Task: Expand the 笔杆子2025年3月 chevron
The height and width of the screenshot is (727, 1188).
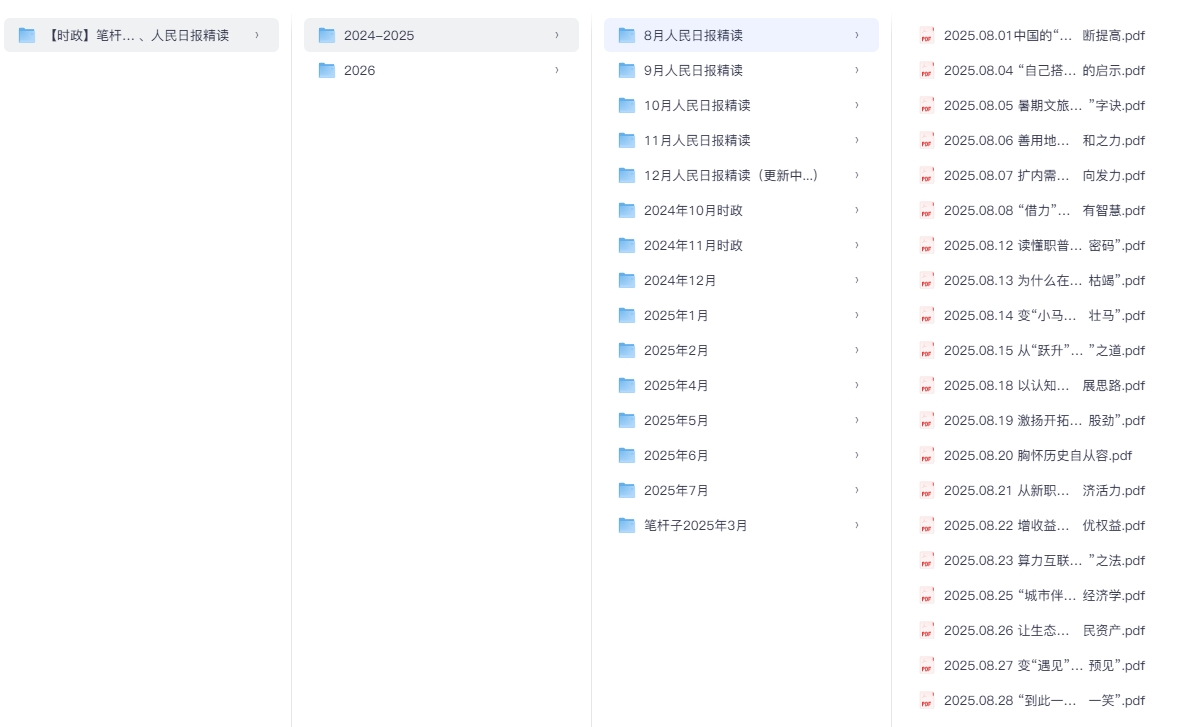Action: pyautogui.click(x=856, y=525)
